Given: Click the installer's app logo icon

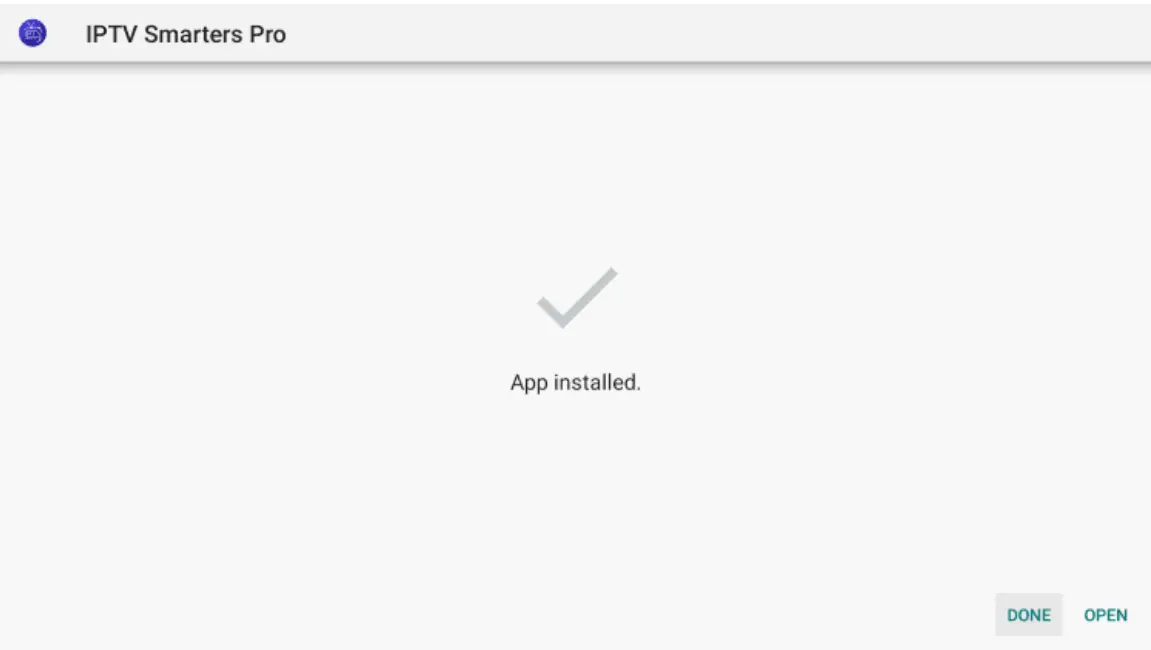Looking at the screenshot, I should coord(33,33).
